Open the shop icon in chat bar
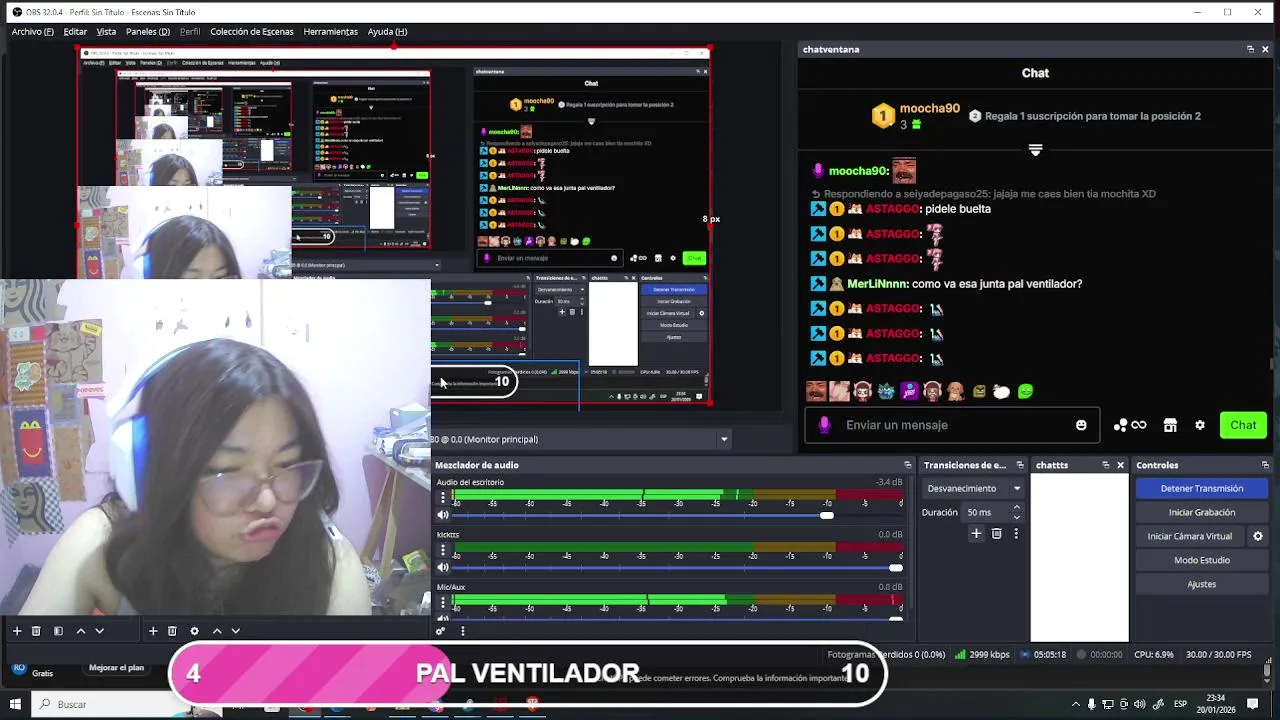 pyautogui.click(x=1170, y=425)
